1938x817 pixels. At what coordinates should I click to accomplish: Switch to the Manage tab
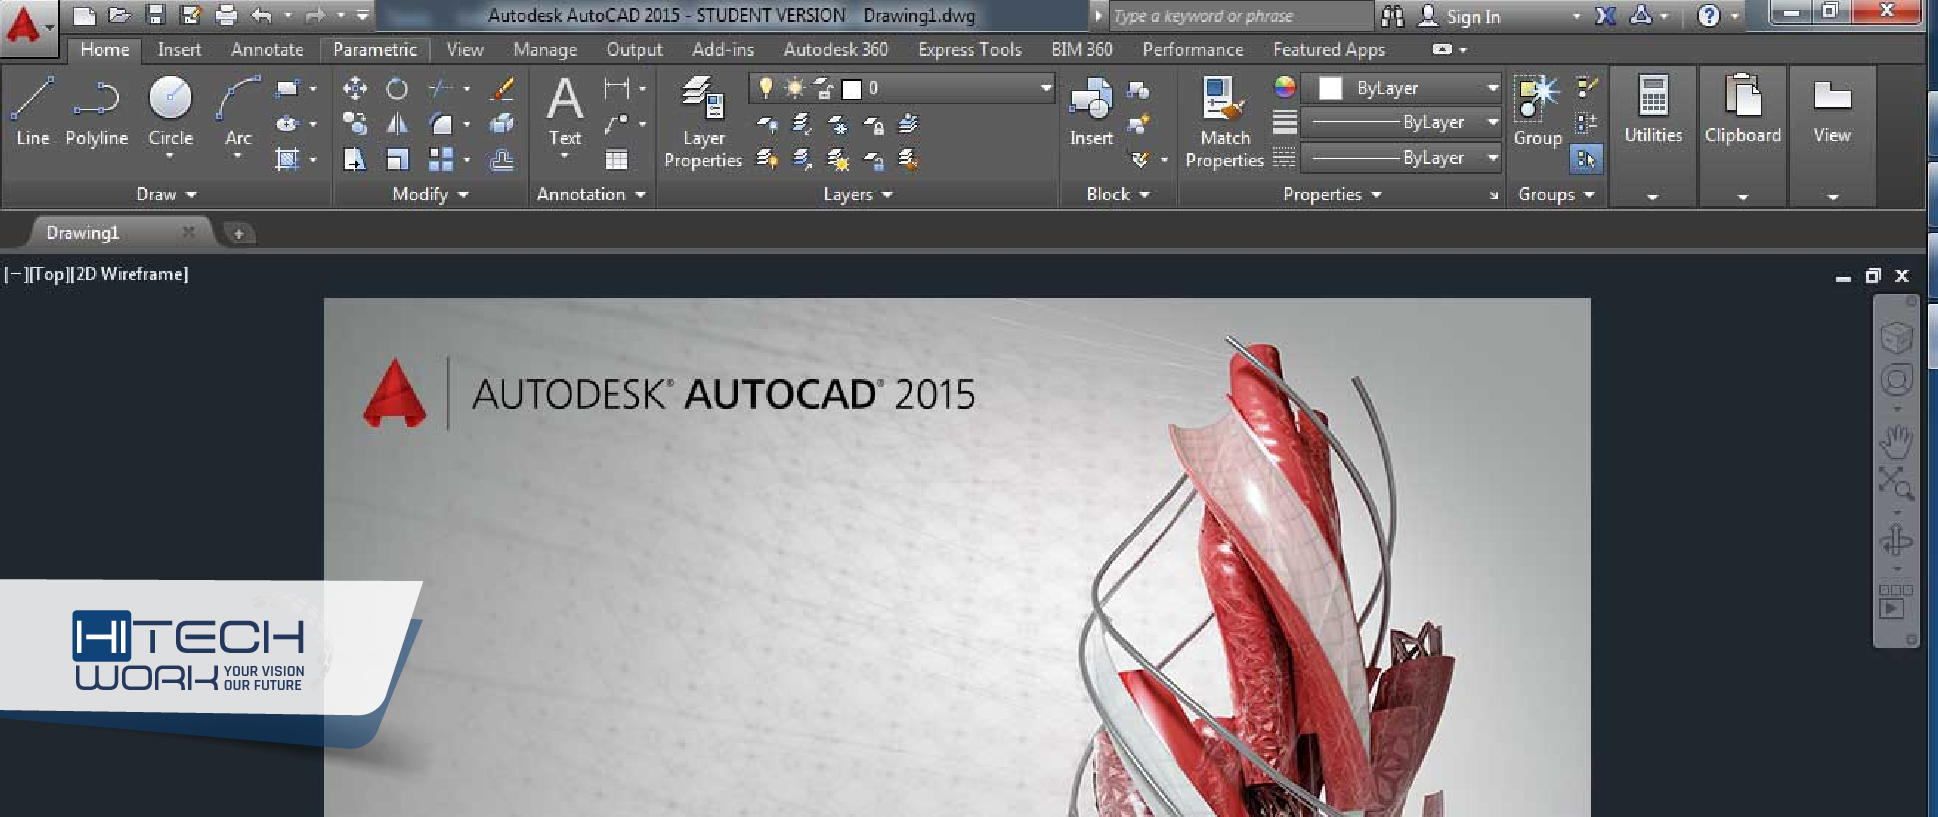[x=545, y=49]
